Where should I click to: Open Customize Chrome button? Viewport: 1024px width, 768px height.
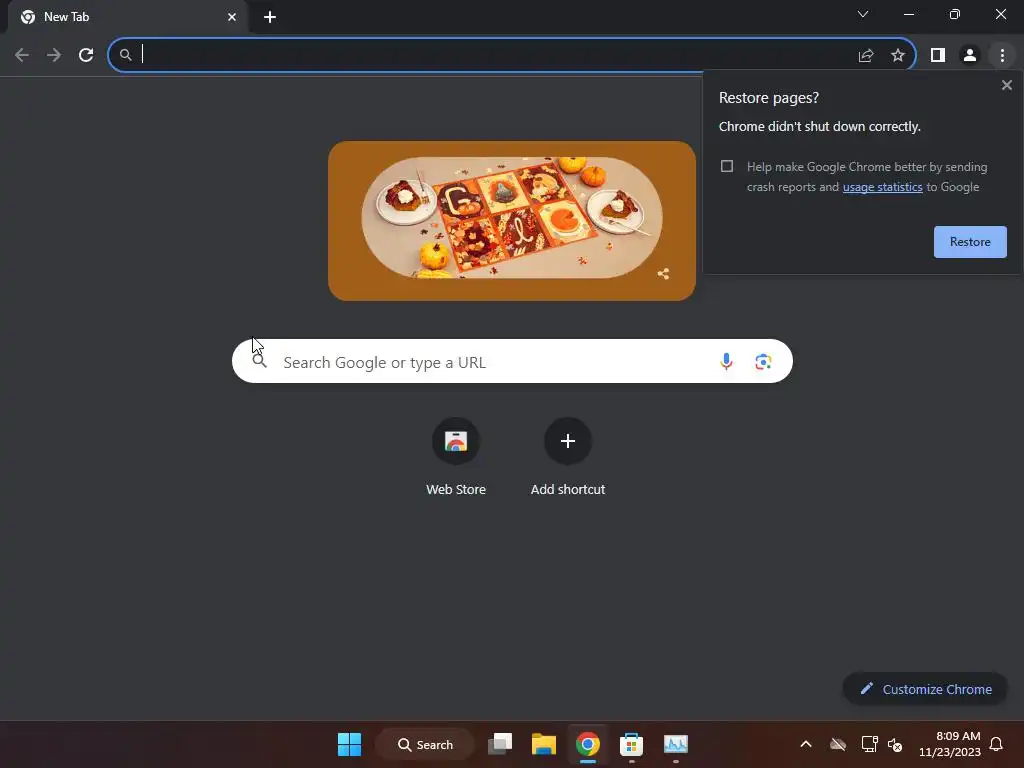925,689
